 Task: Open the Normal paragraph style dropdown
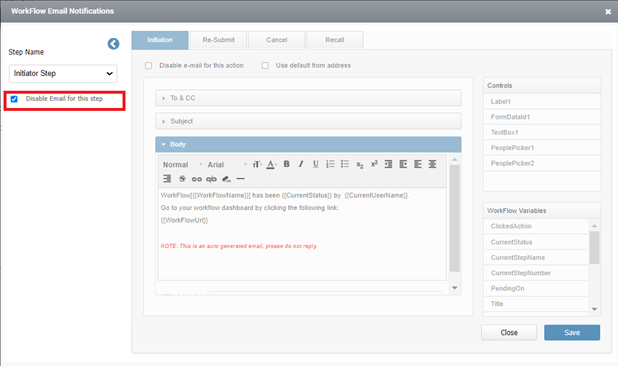pos(182,165)
